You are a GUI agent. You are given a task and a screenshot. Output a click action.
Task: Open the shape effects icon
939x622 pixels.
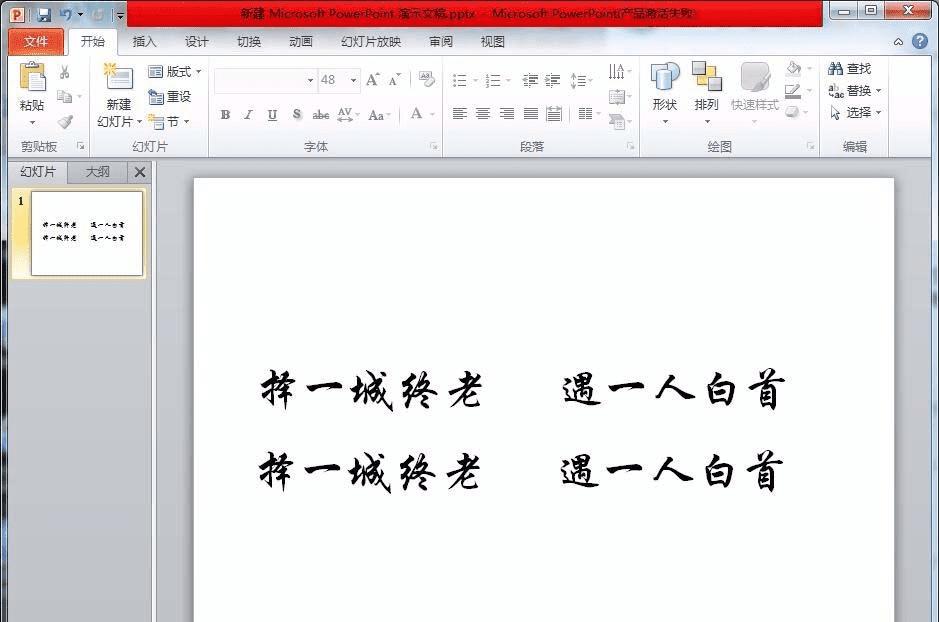tap(792, 113)
